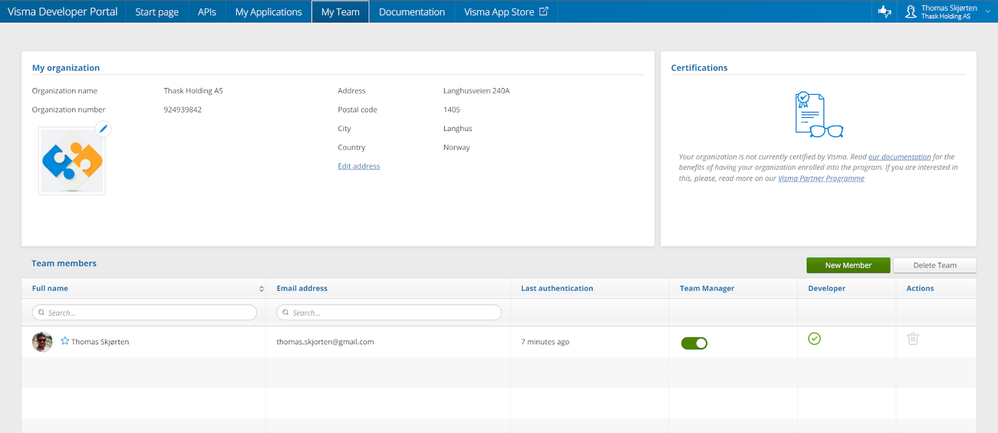Viewport: 998px width, 433px height.
Task: Open Visma App Store external link
Action: click(x=506, y=12)
